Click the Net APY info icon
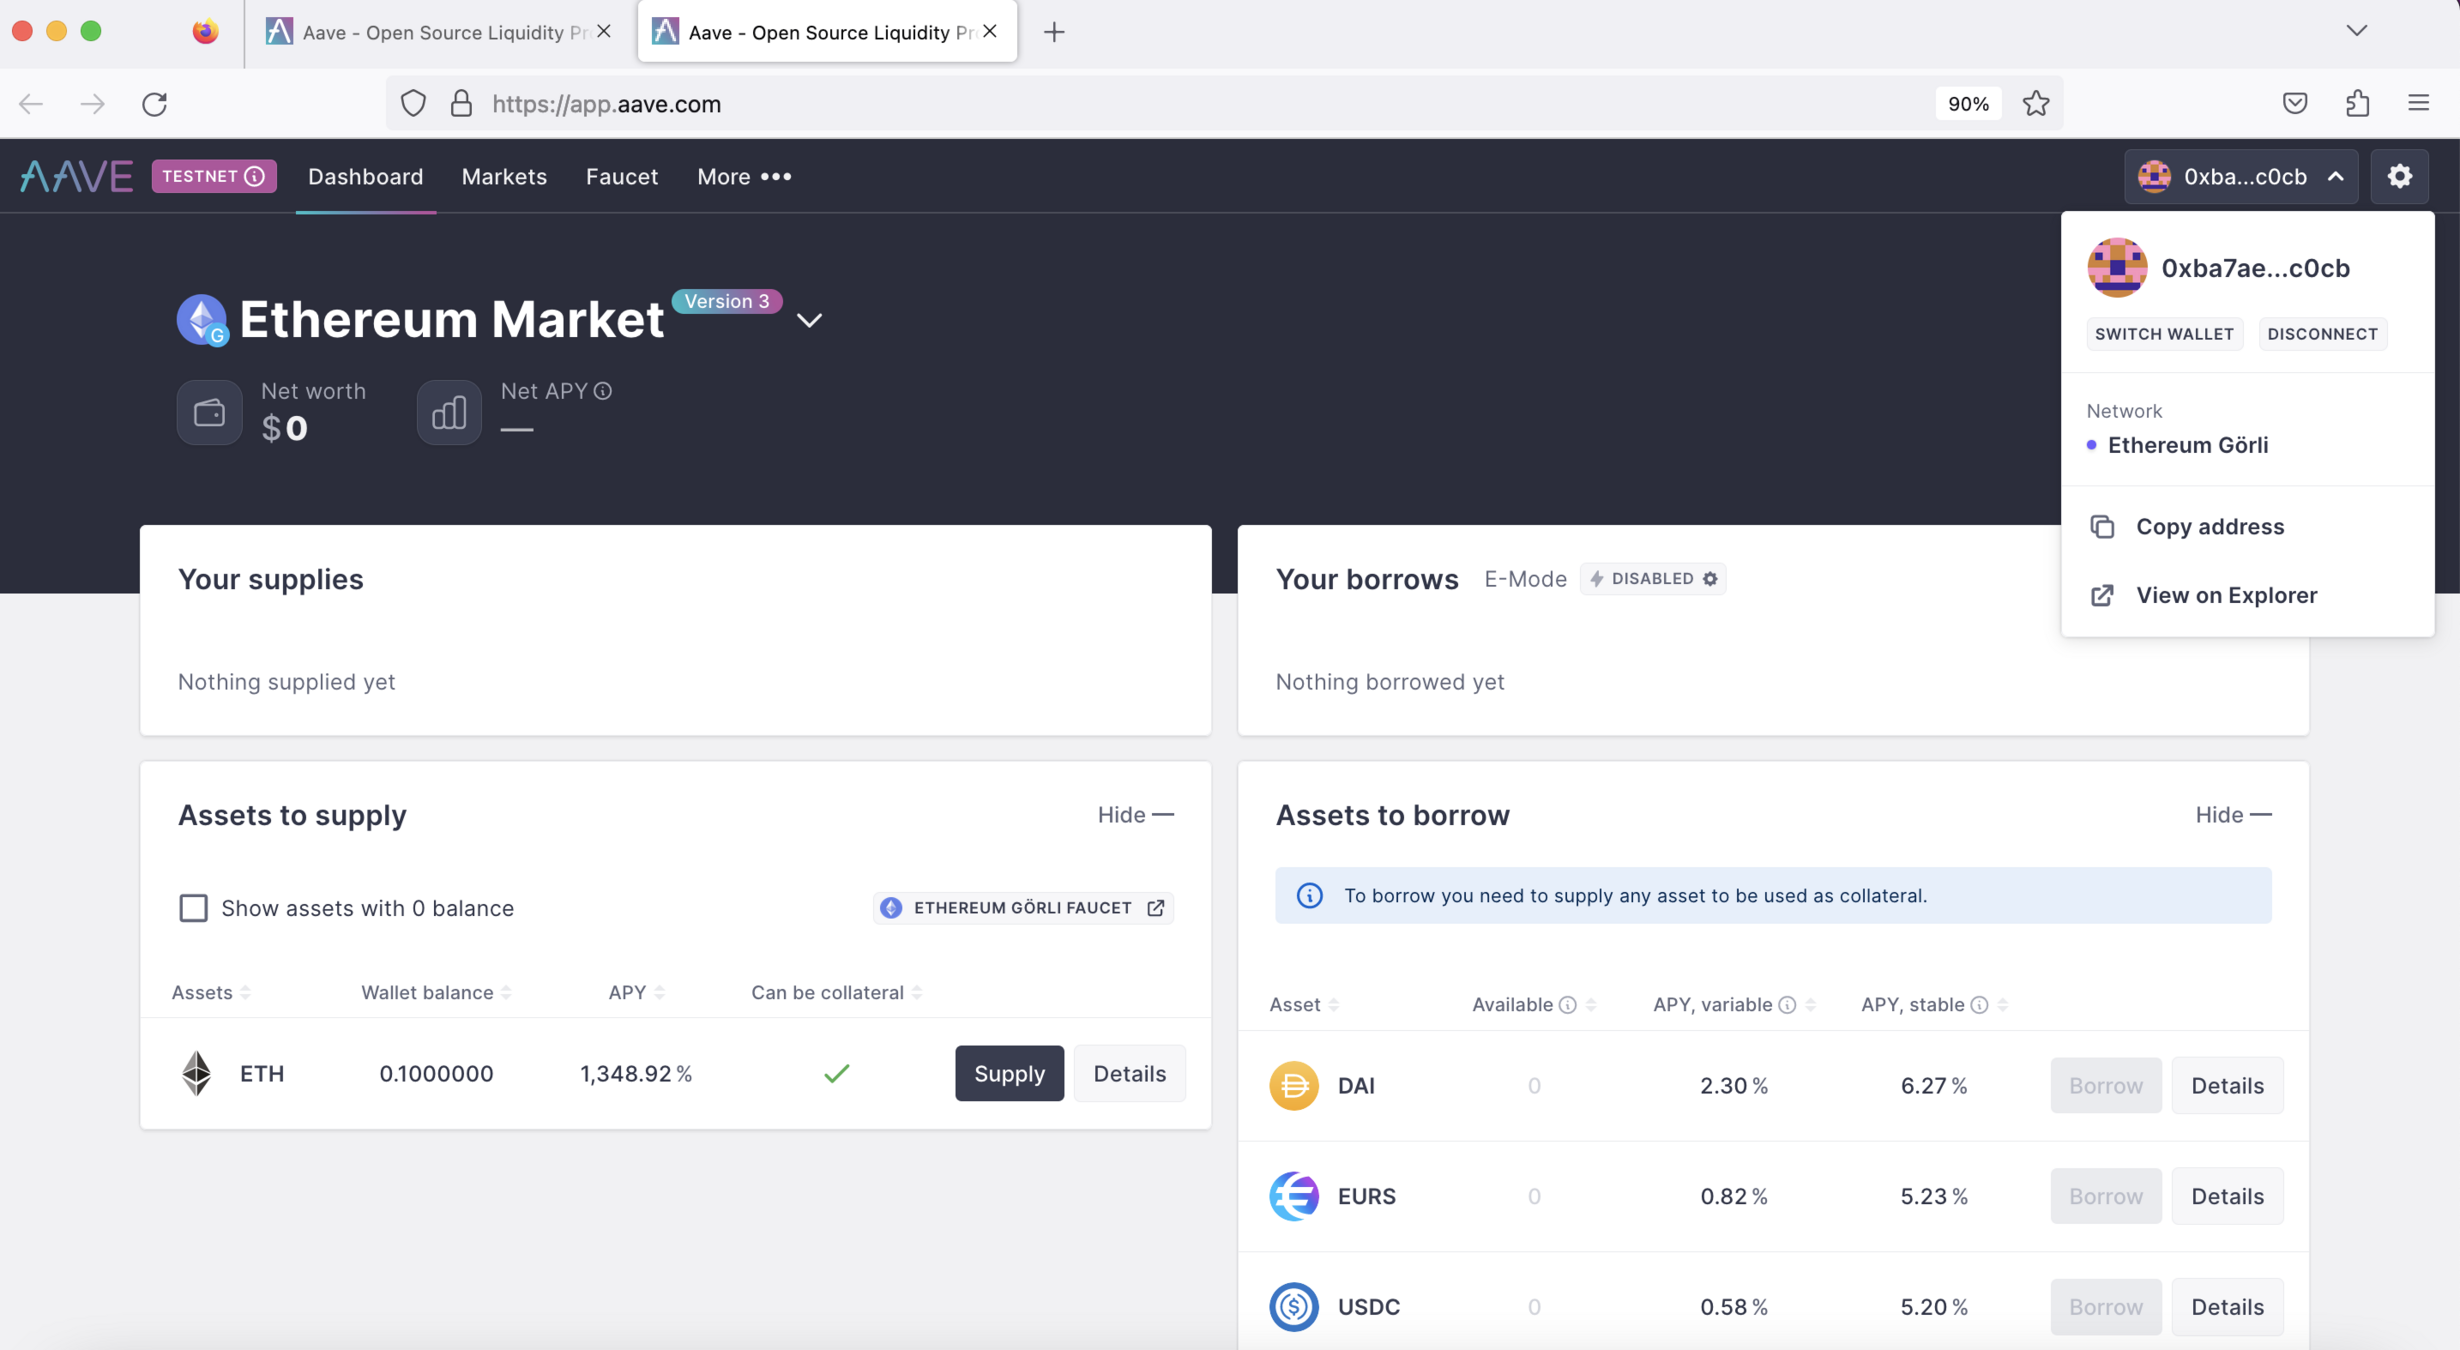The width and height of the screenshot is (2460, 1350). coord(603,391)
